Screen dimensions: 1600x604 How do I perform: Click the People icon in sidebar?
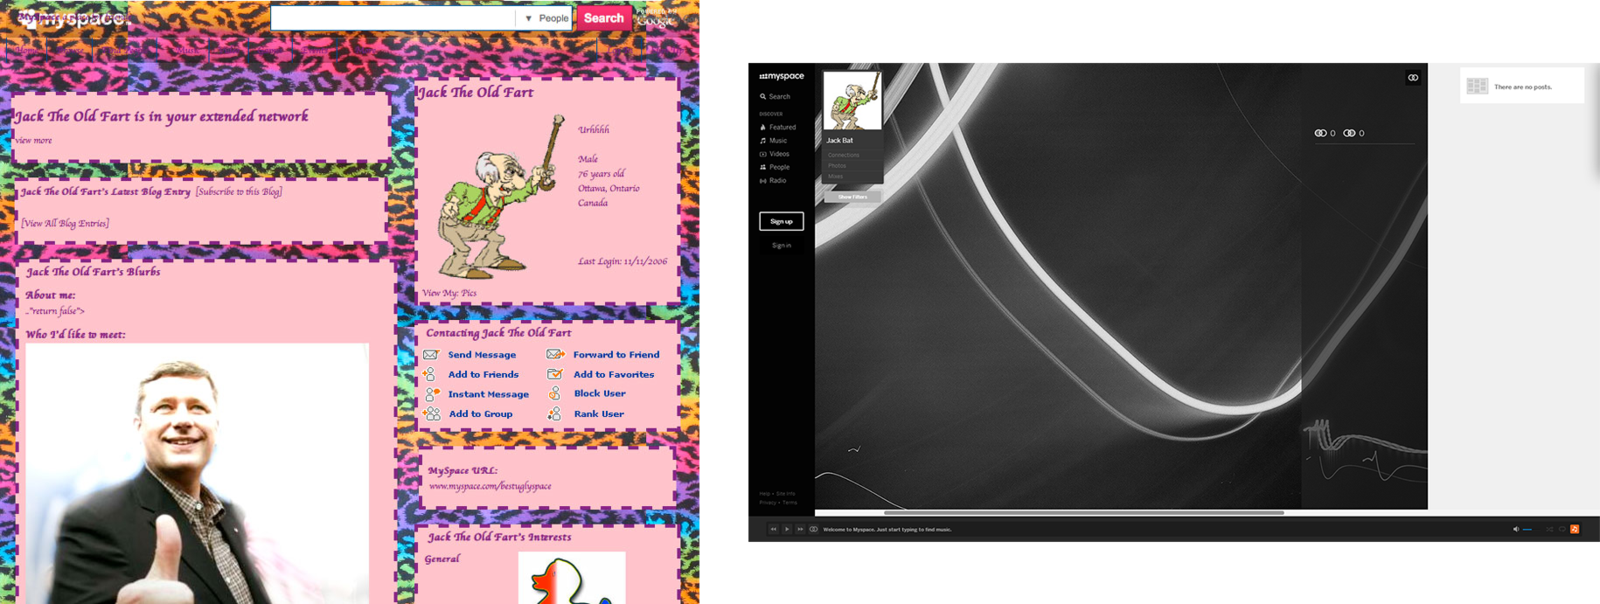(763, 167)
